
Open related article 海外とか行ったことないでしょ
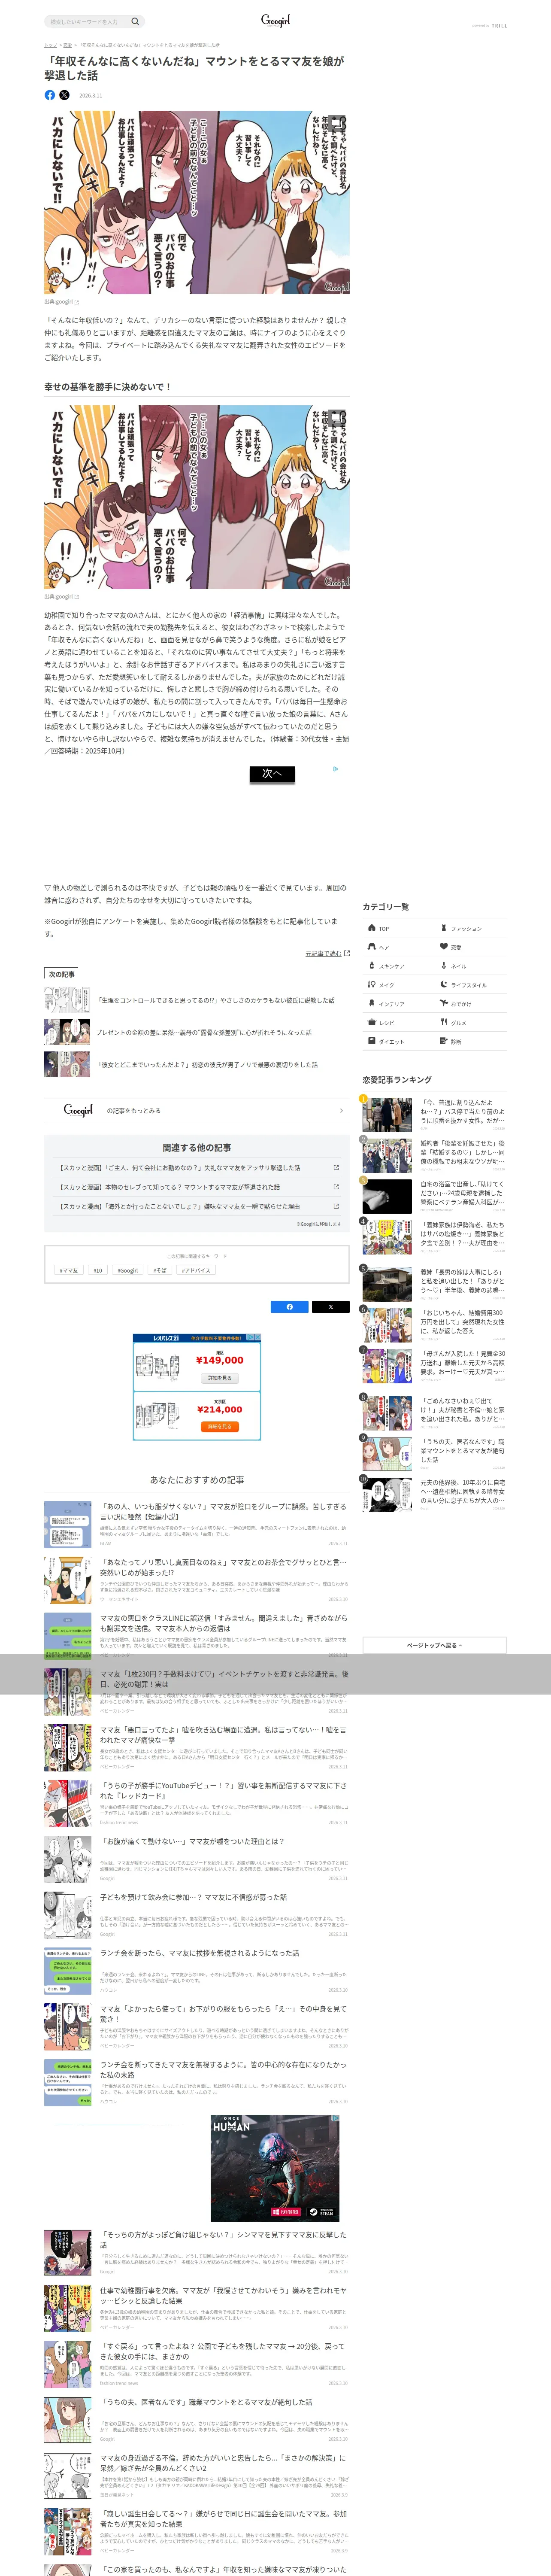(197, 1206)
